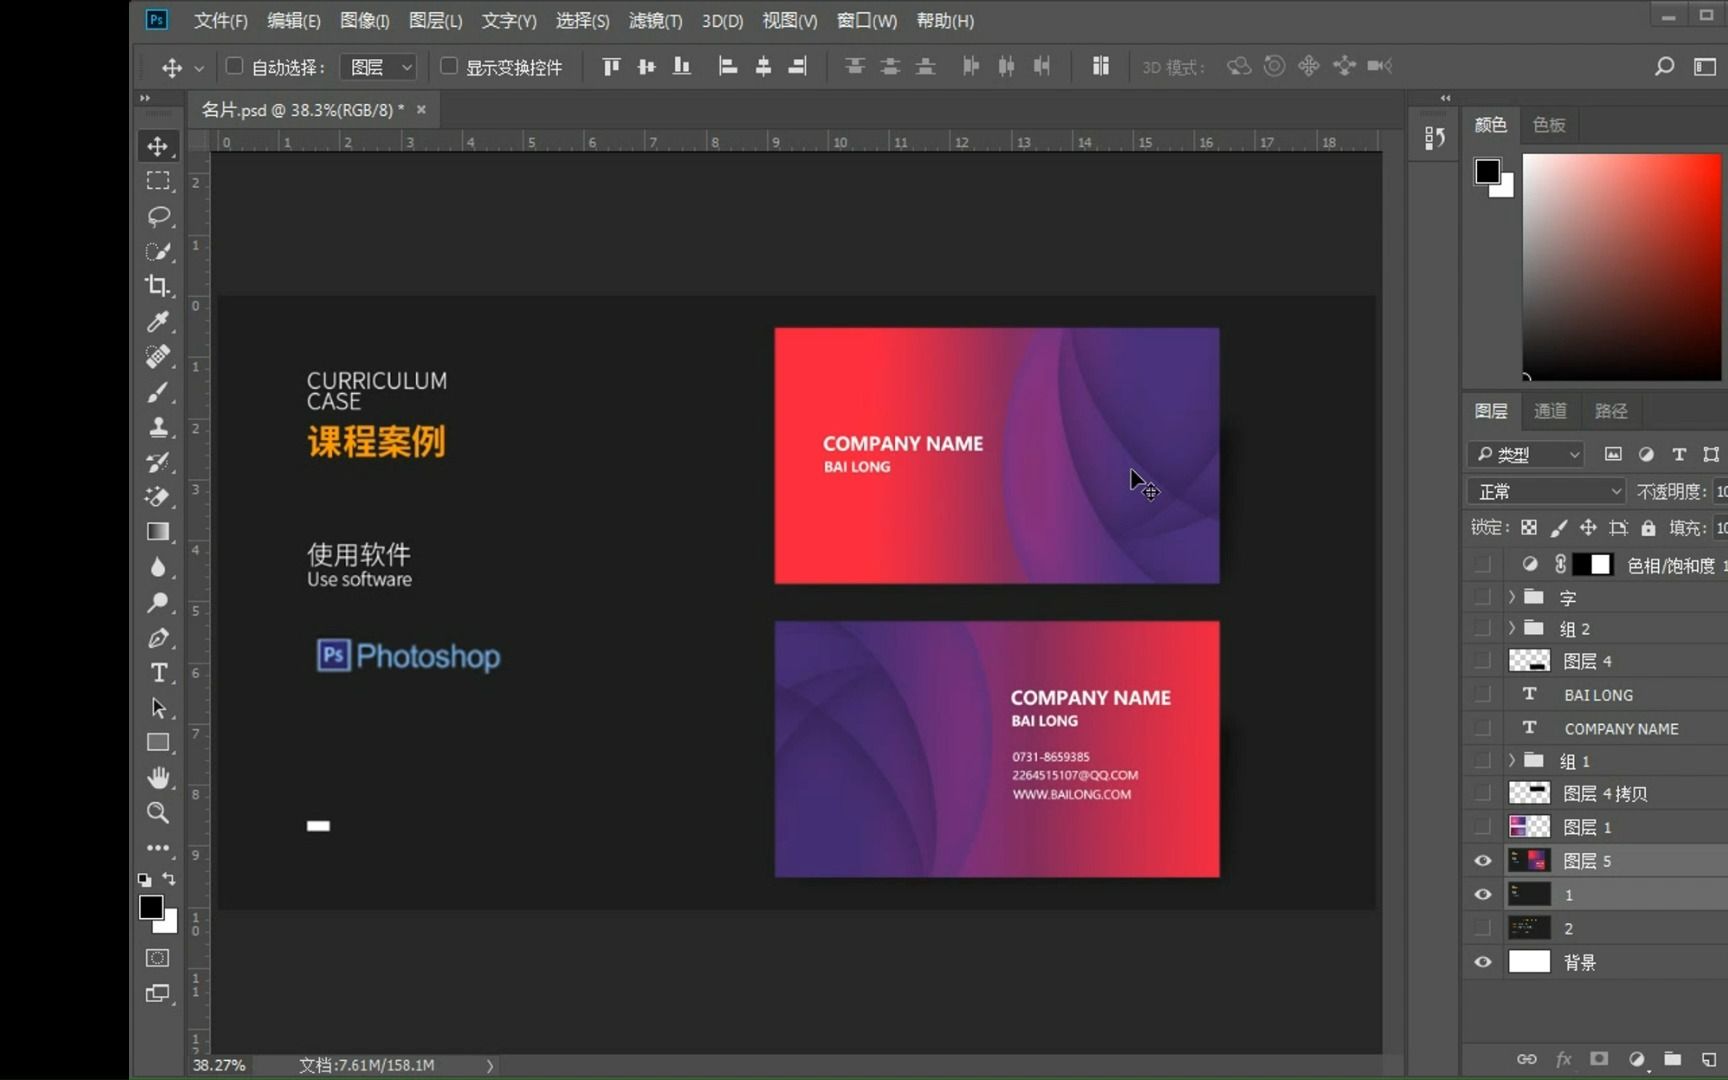Click Color panel foreground swatch
This screenshot has width=1728, height=1080.
pos(1487,172)
